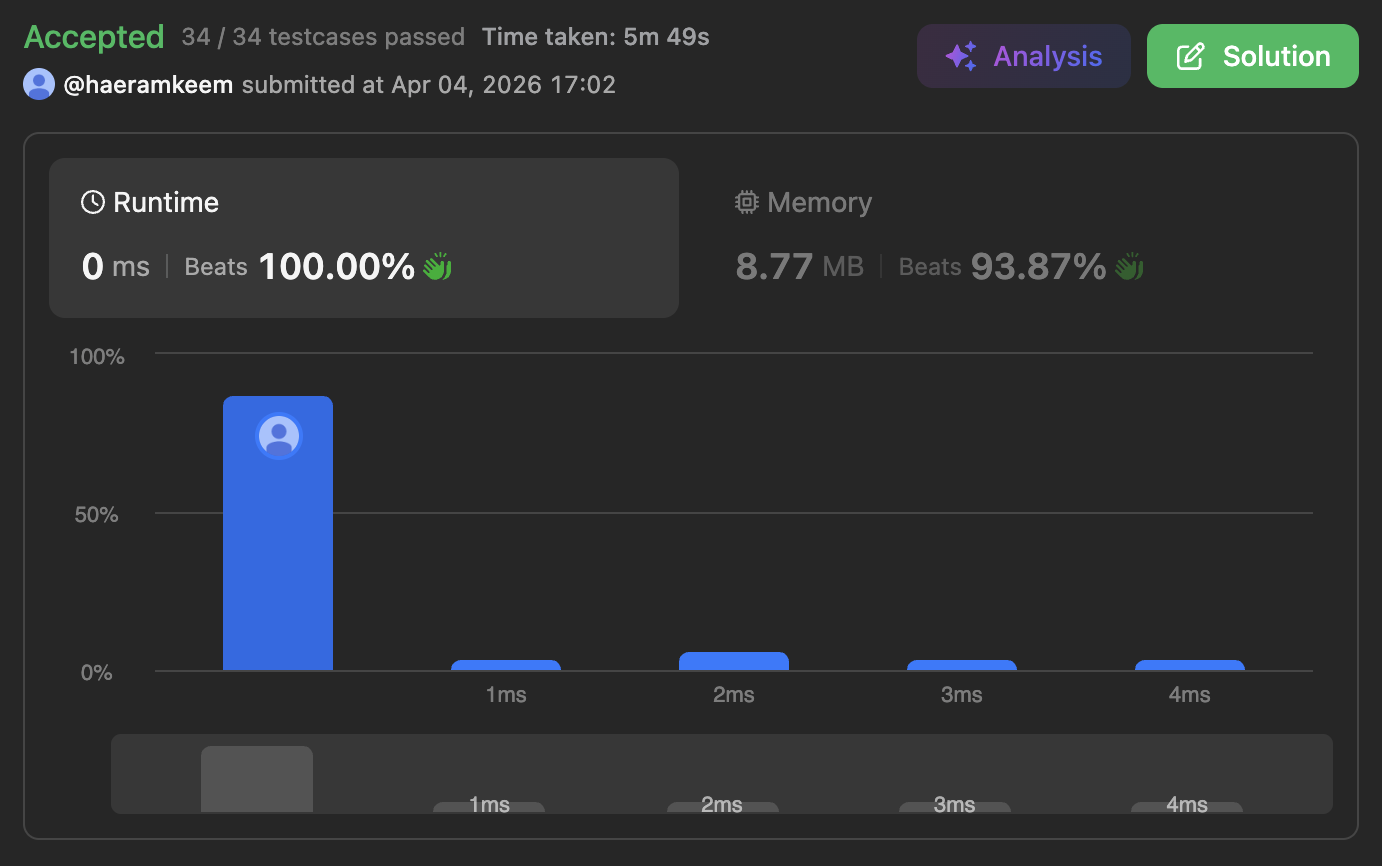Click the sparkle icon on Analysis button
Image resolution: width=1382 pixels, height=866 pixels.
(961, 57)
